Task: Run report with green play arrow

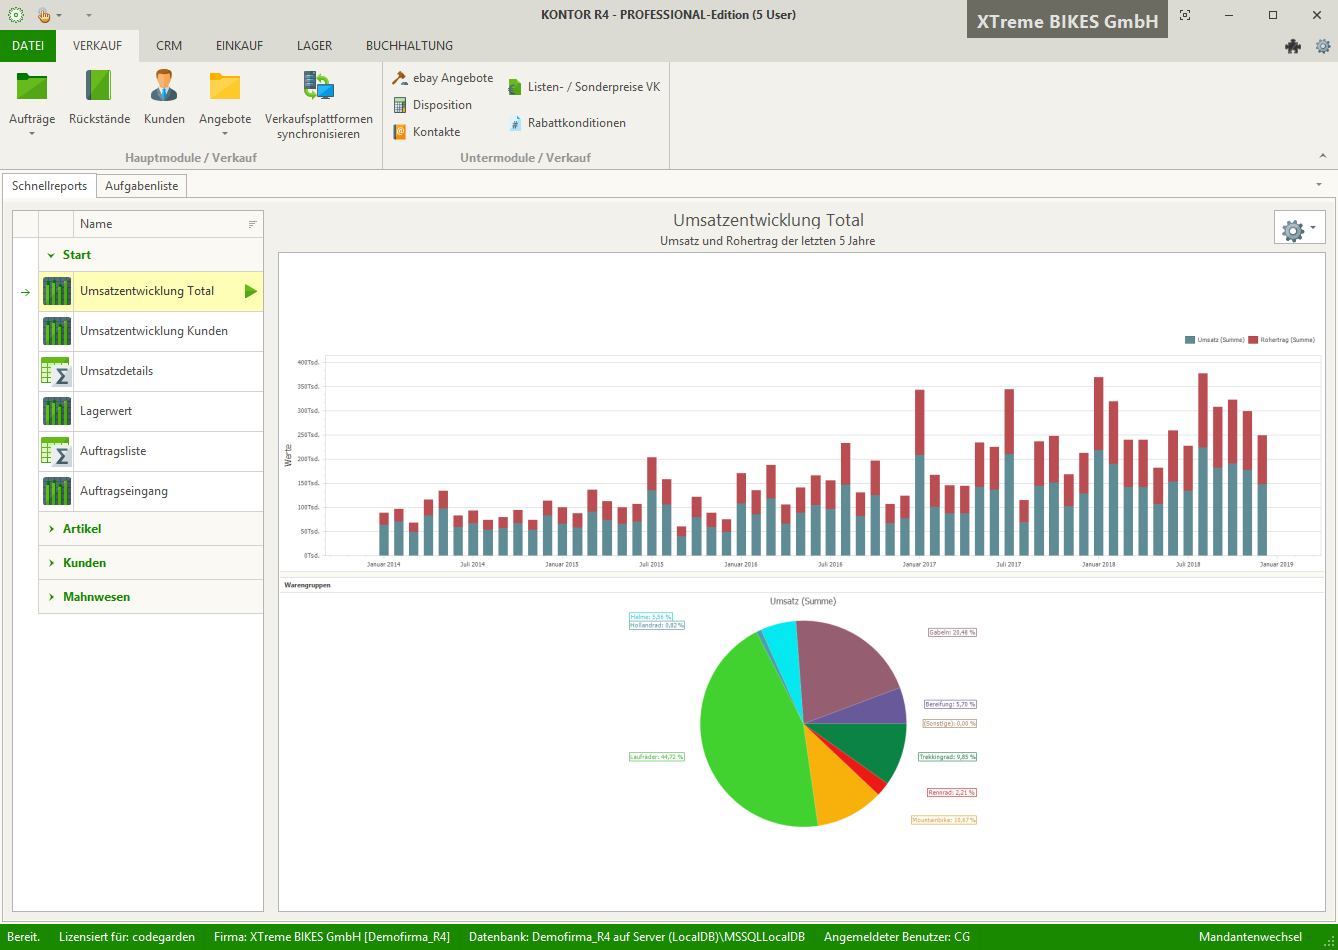Action: [x=251, y=291]
